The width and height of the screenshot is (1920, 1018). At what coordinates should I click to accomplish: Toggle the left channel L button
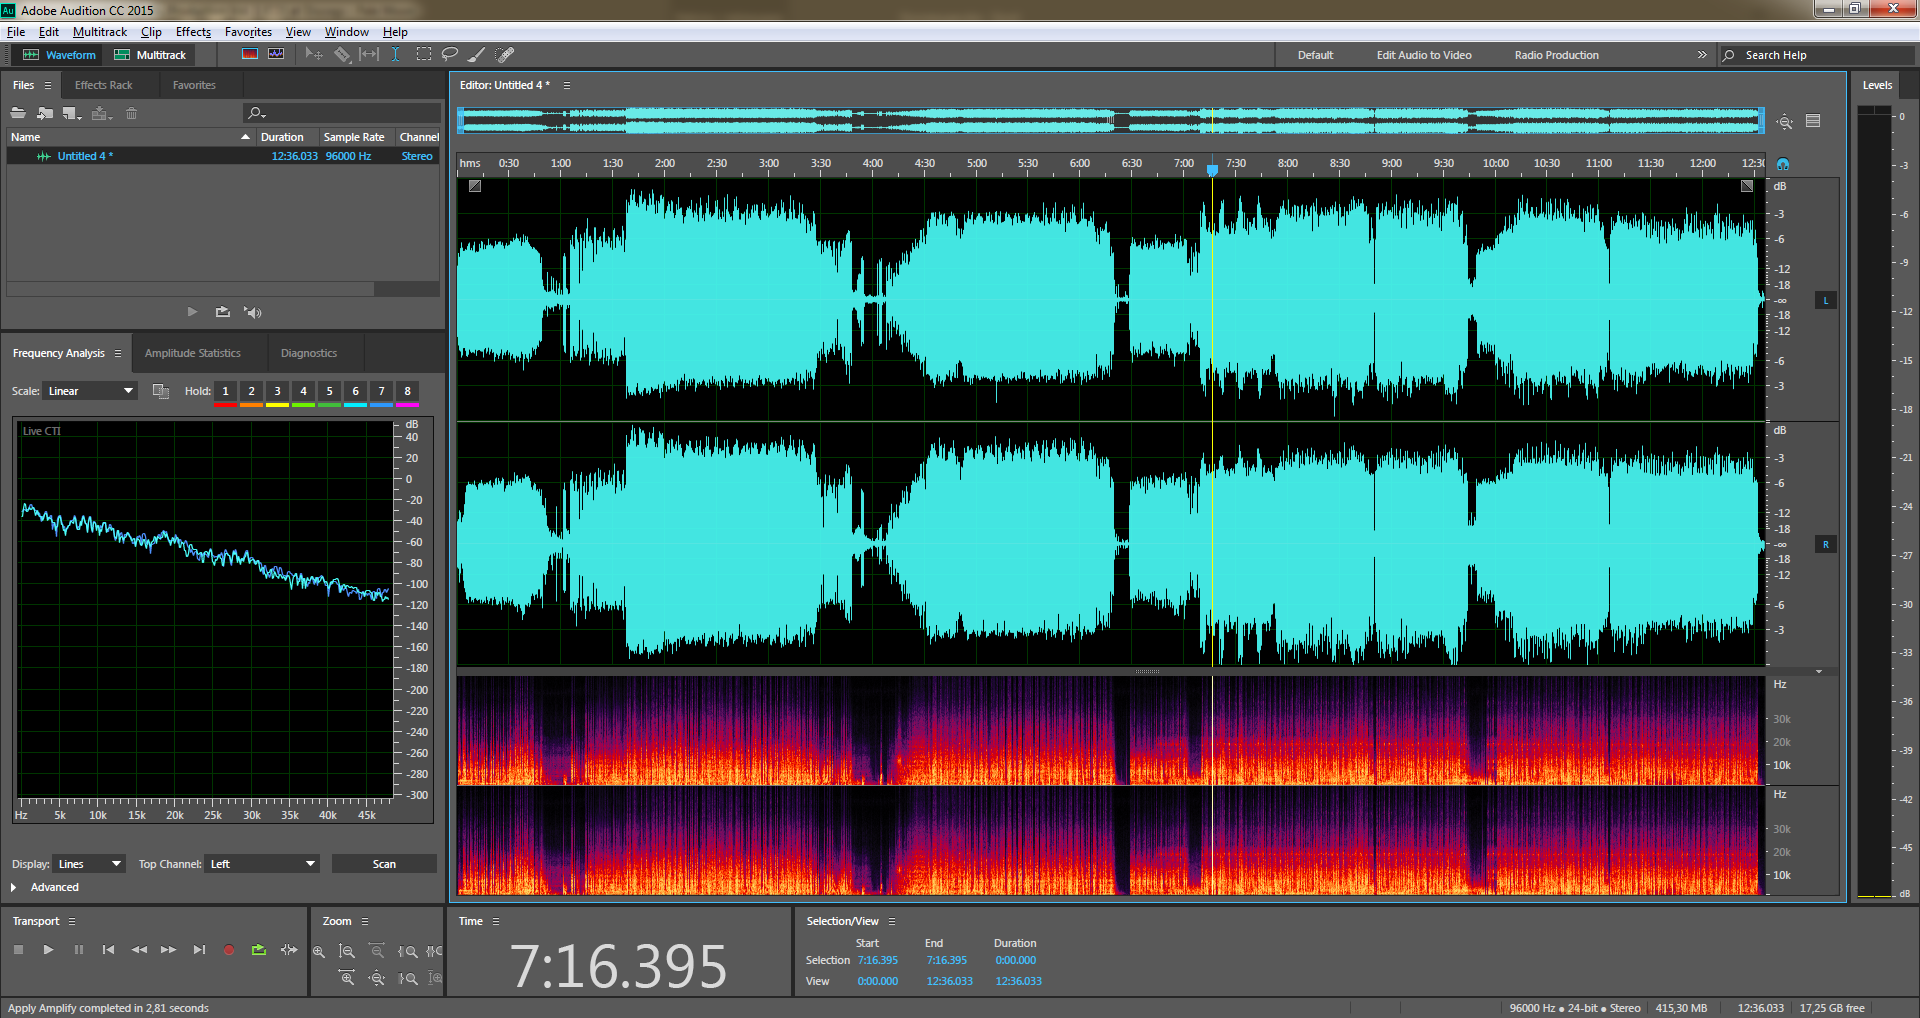click(1826, 300)
